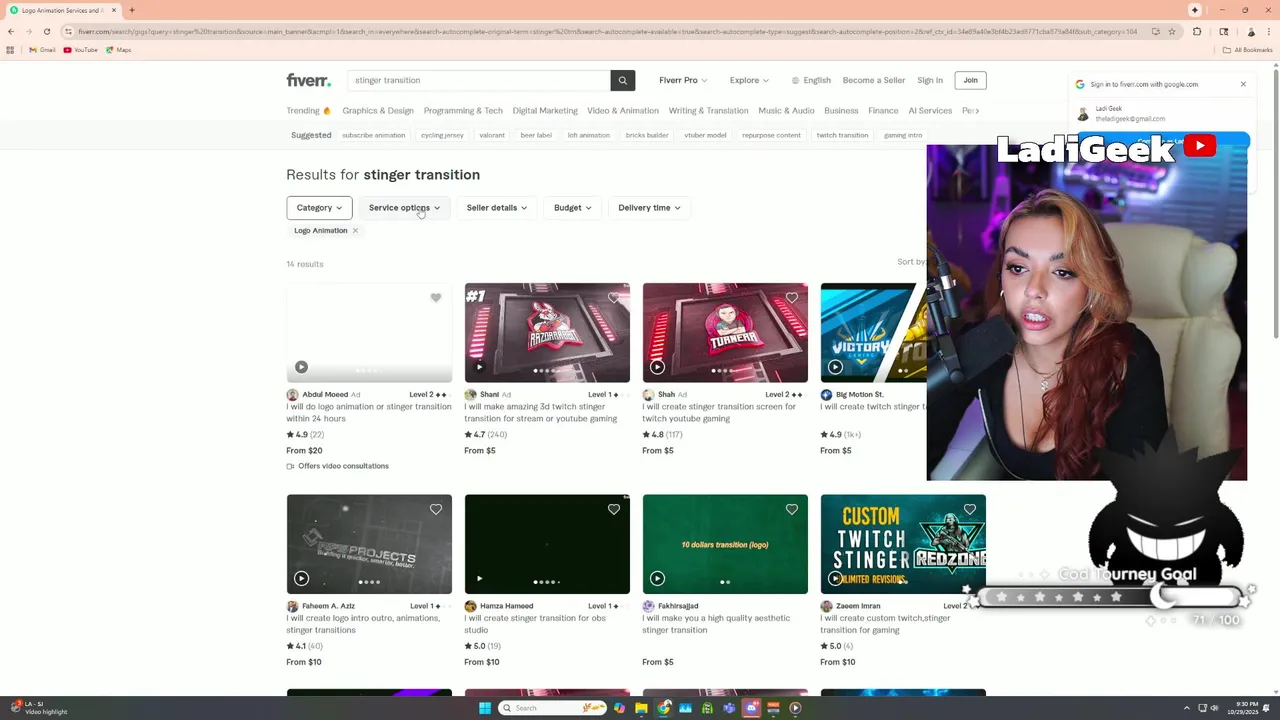
Task: Play Shani's 3d twitch stinger video
Action: [479, 367]
